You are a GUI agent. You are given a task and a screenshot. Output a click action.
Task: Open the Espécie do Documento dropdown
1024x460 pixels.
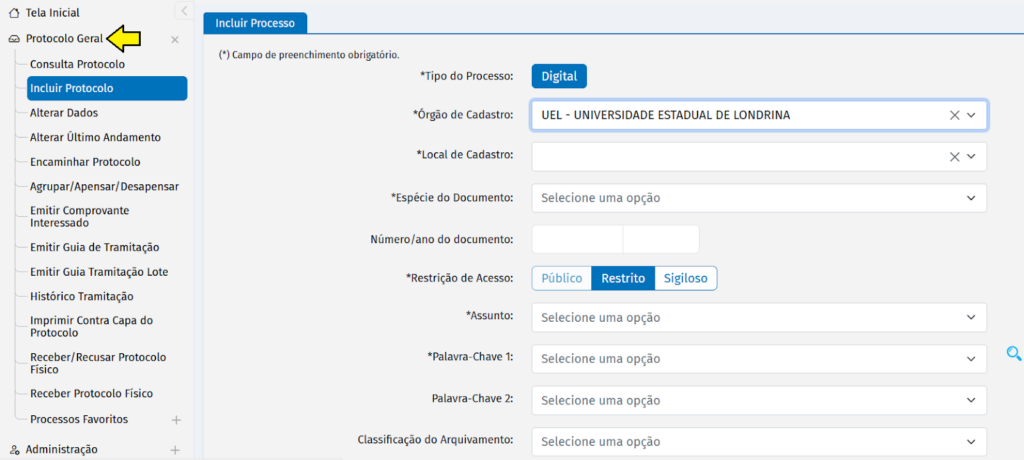tap(758, 198)
